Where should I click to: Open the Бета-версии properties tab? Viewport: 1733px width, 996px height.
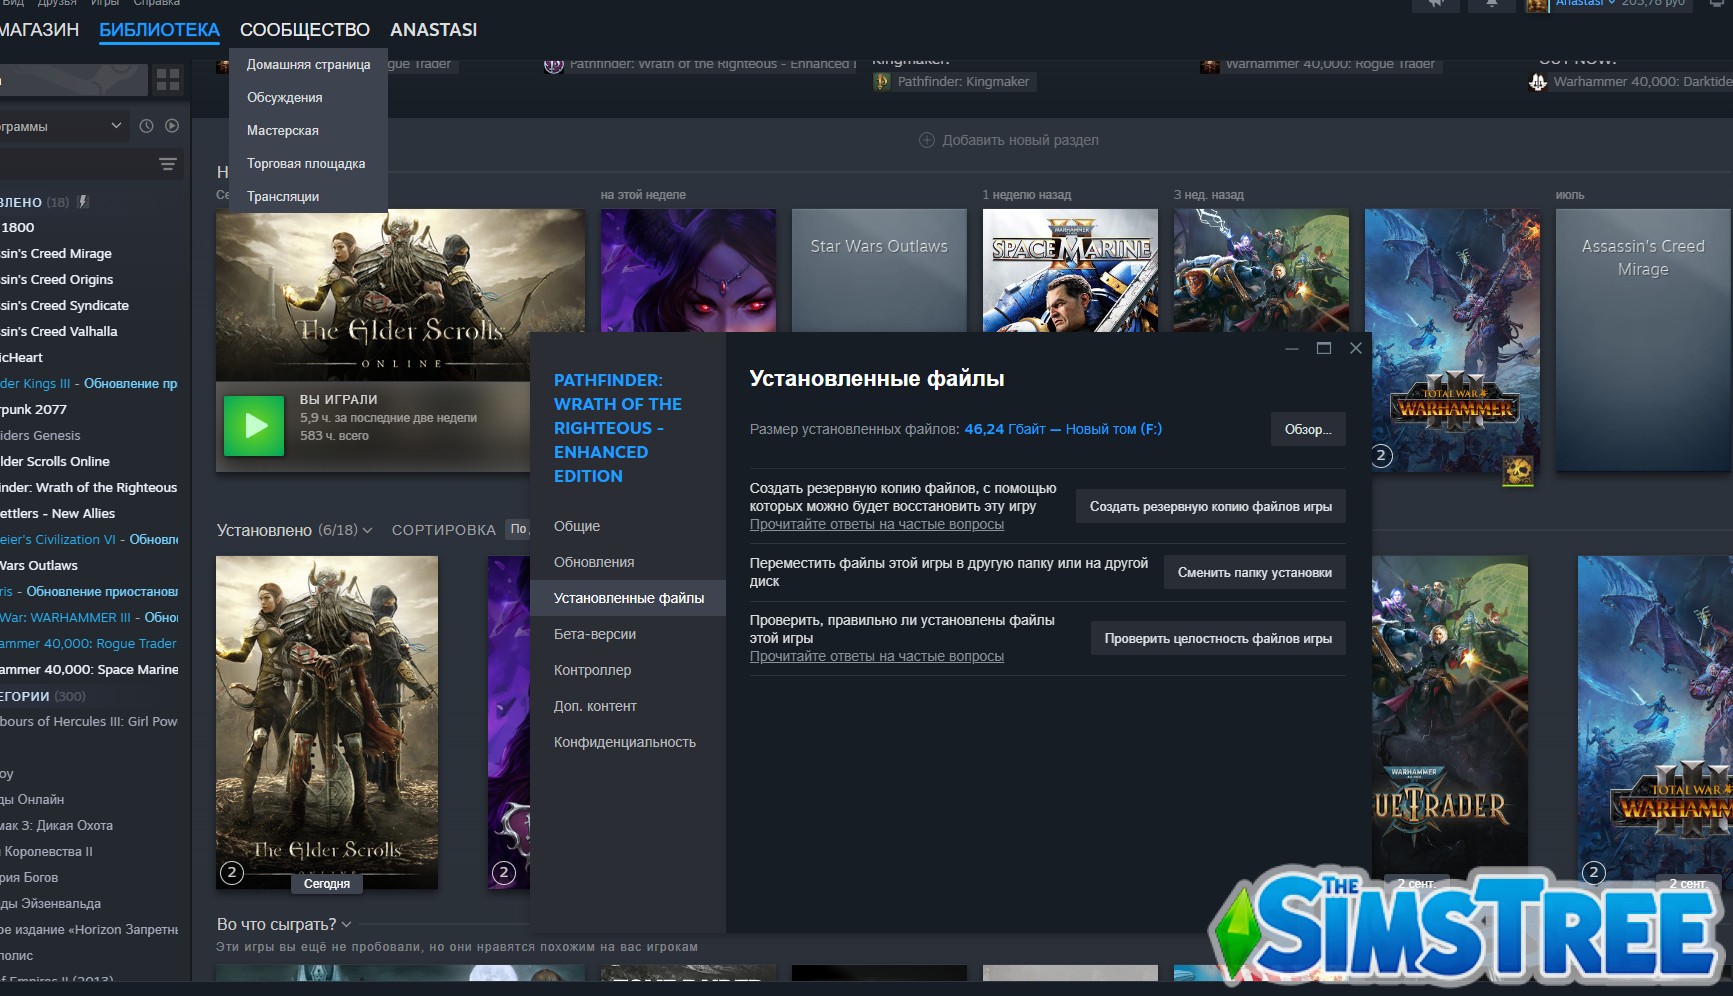tap(595, 634)
